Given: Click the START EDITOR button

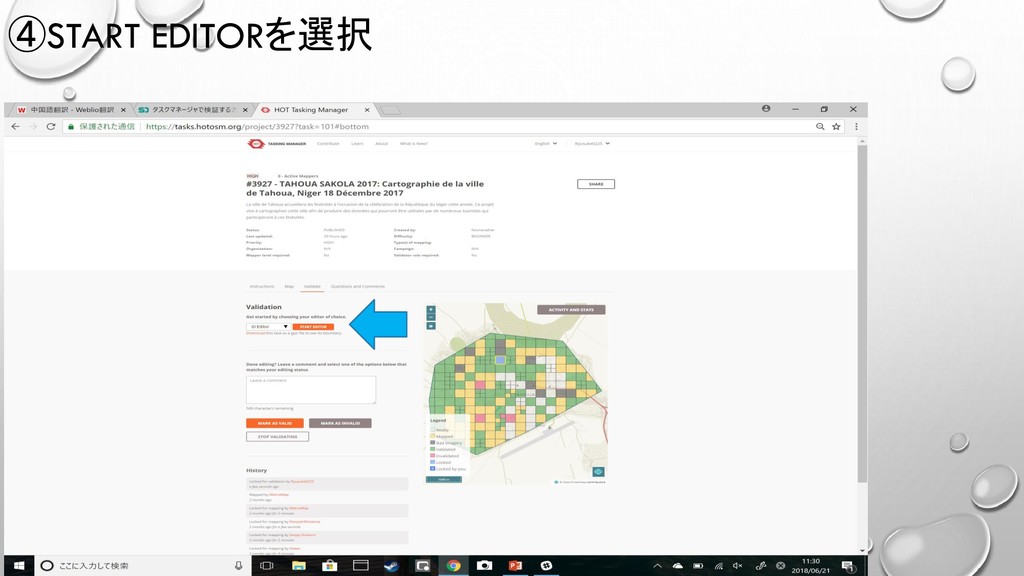Looking at the screenshot, I should [313, 327].
